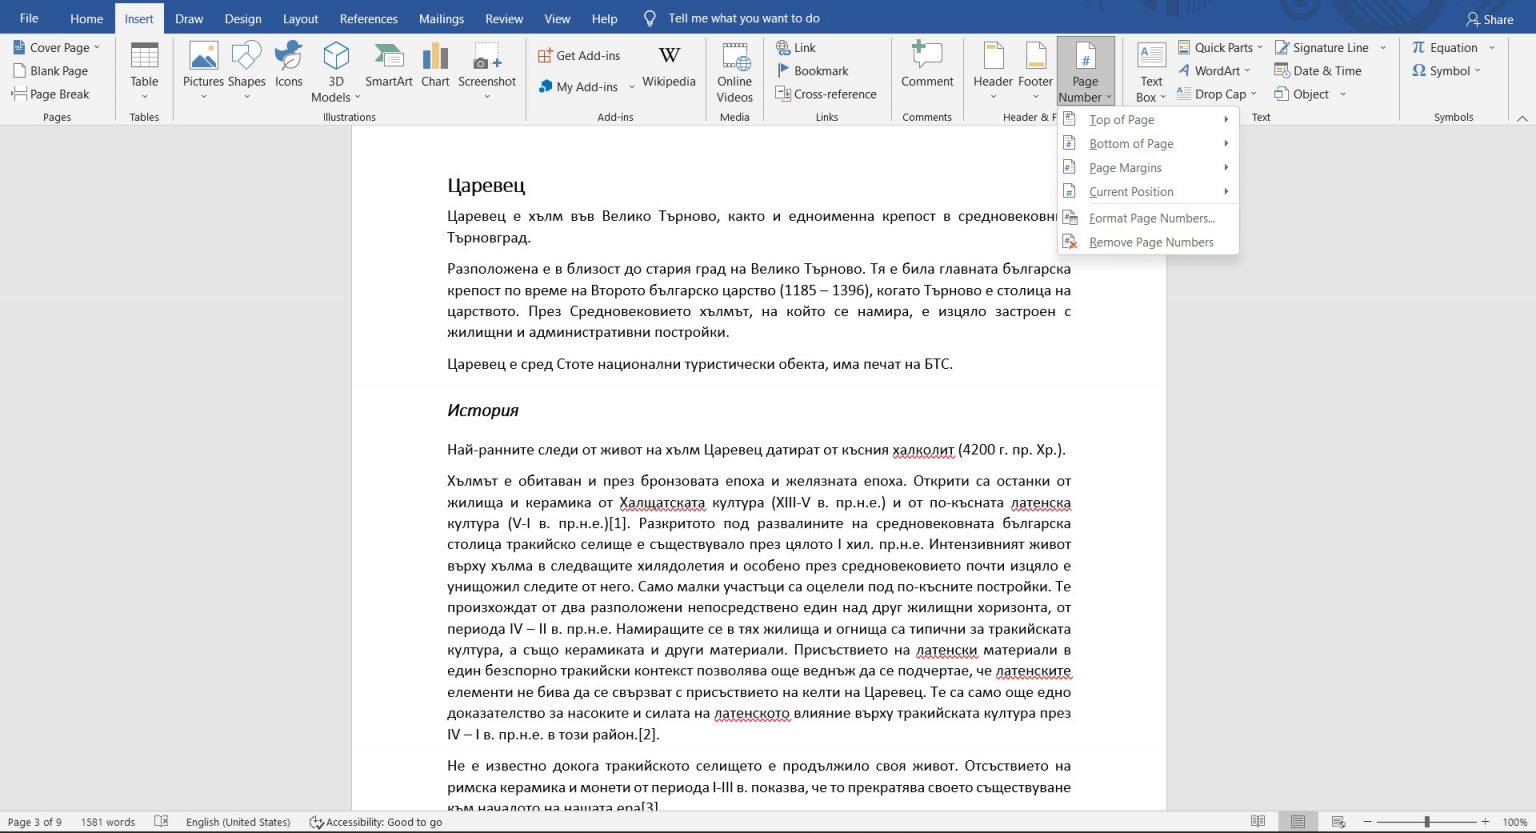
Task: Insert a Chart
Action: point(435,66)
